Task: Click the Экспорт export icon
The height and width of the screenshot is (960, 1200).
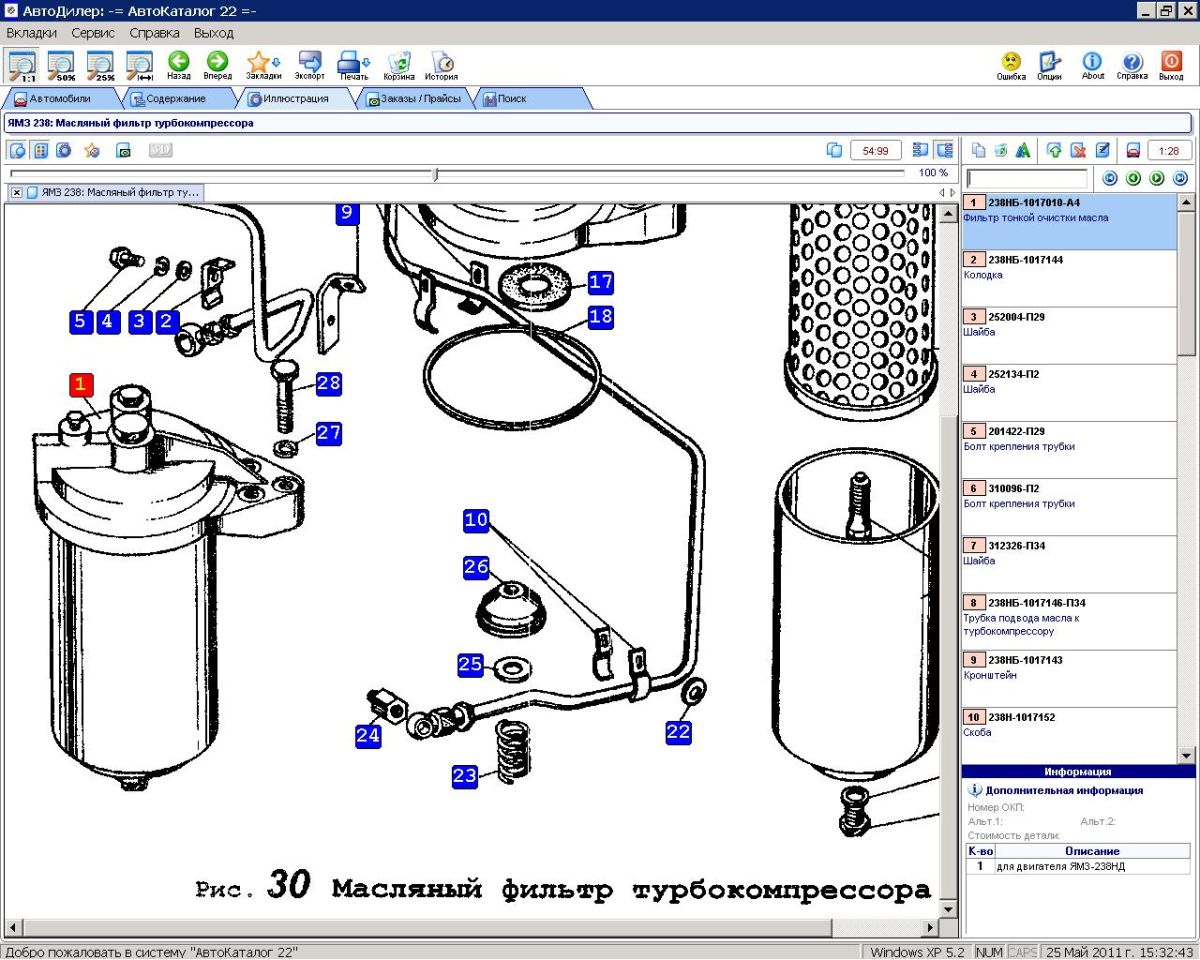Action: coord(310,64)
